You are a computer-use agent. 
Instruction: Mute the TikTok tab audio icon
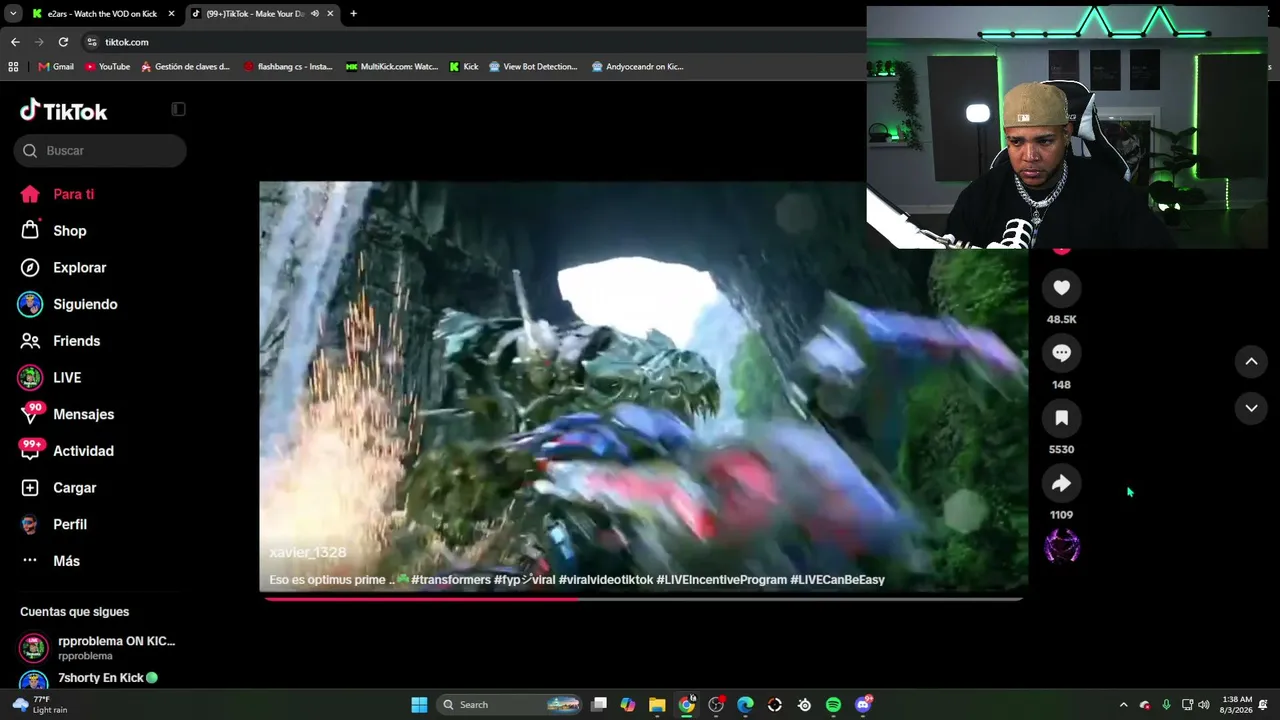pyautogui.click(x=315, y=14)
